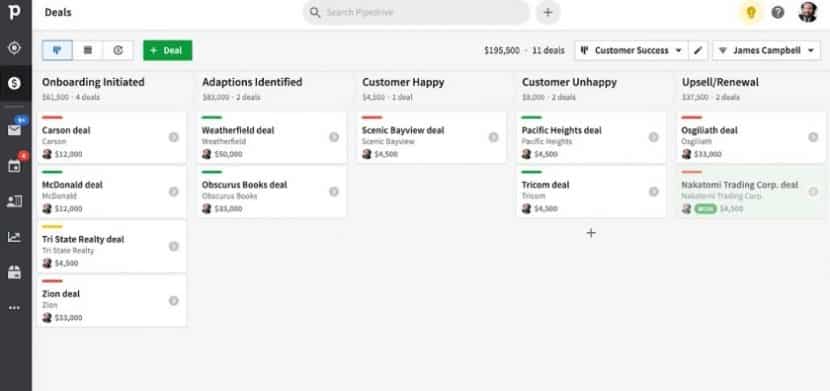The width and height of the screenshot is (830, 391).
Task: Open the Activities calendar icon in sidebar
Action: tap(14, 166)
